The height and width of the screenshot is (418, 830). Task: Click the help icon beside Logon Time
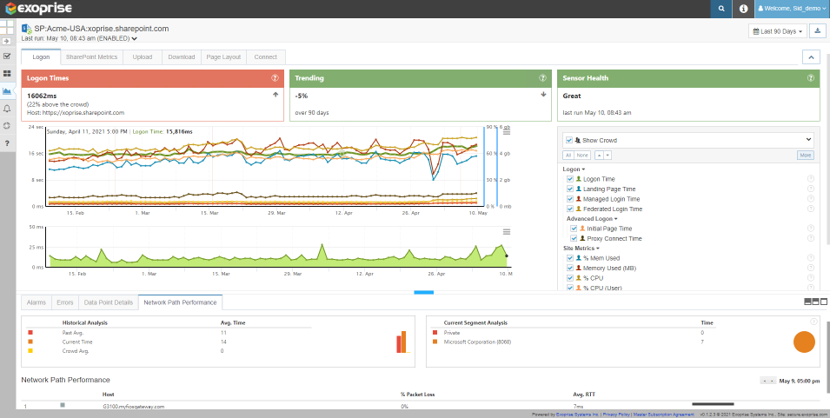tap(810, 179)
